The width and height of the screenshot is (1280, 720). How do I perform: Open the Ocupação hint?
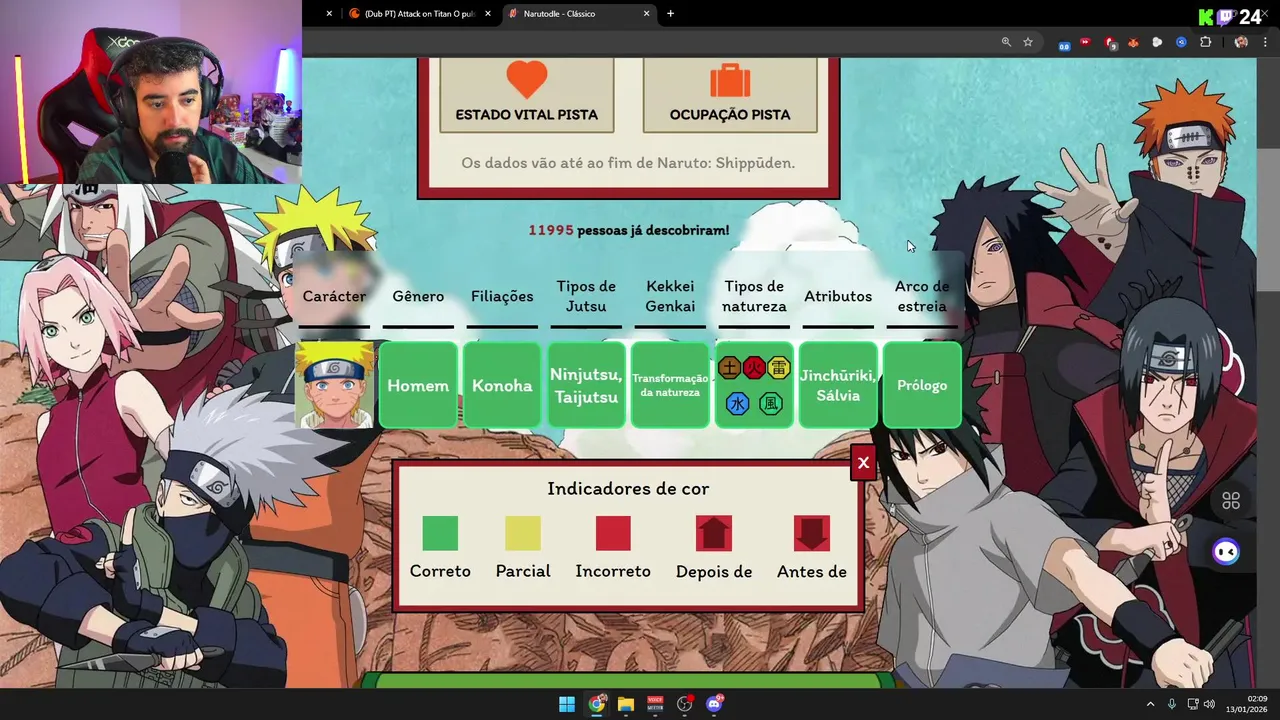730,96
